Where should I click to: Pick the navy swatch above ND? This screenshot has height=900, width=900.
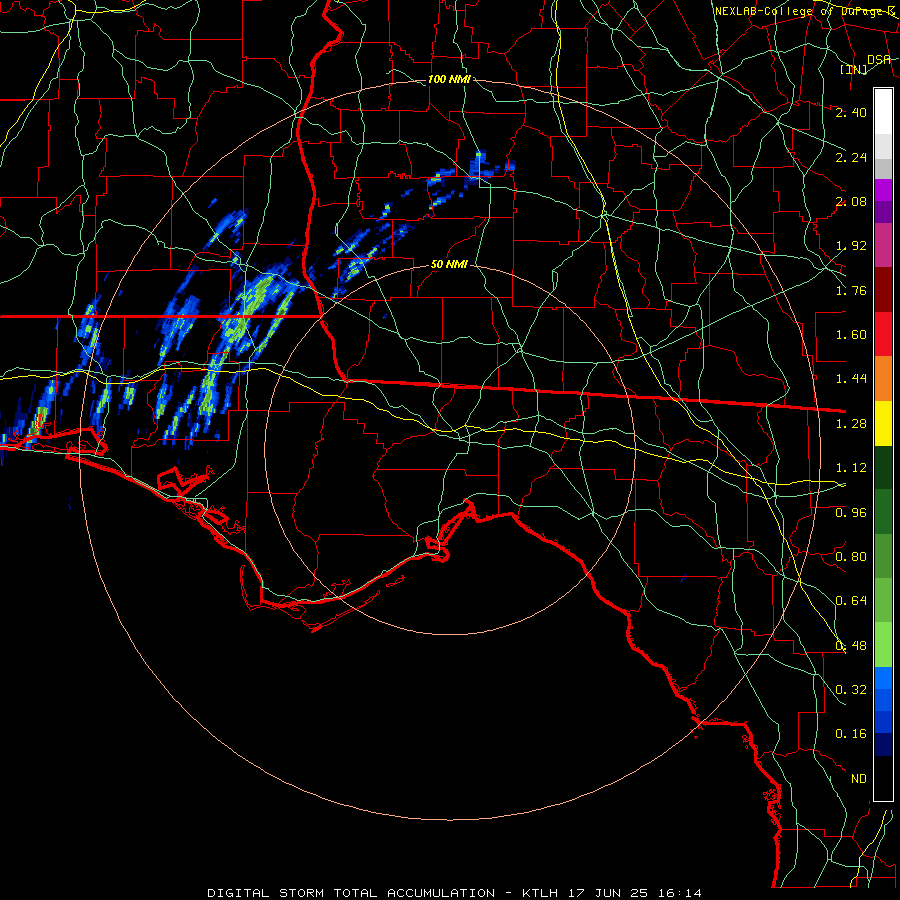[883, 745]
